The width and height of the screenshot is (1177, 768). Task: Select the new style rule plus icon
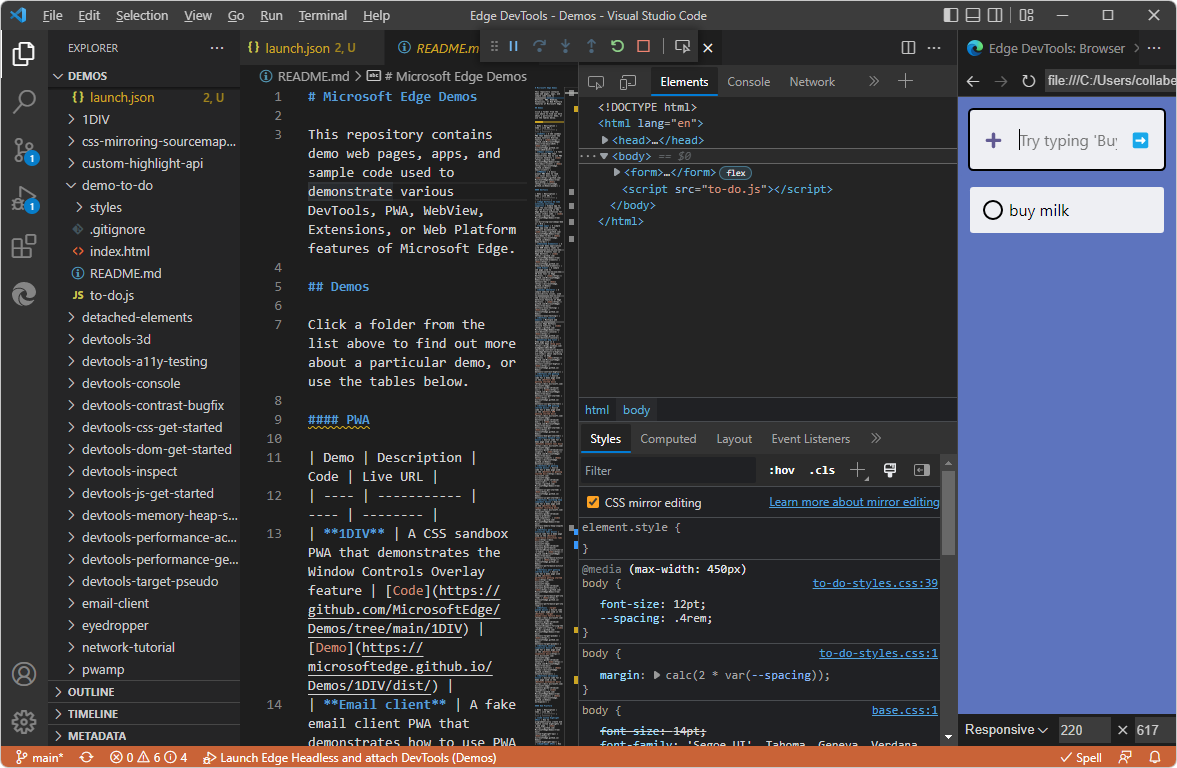pos(856,470)
